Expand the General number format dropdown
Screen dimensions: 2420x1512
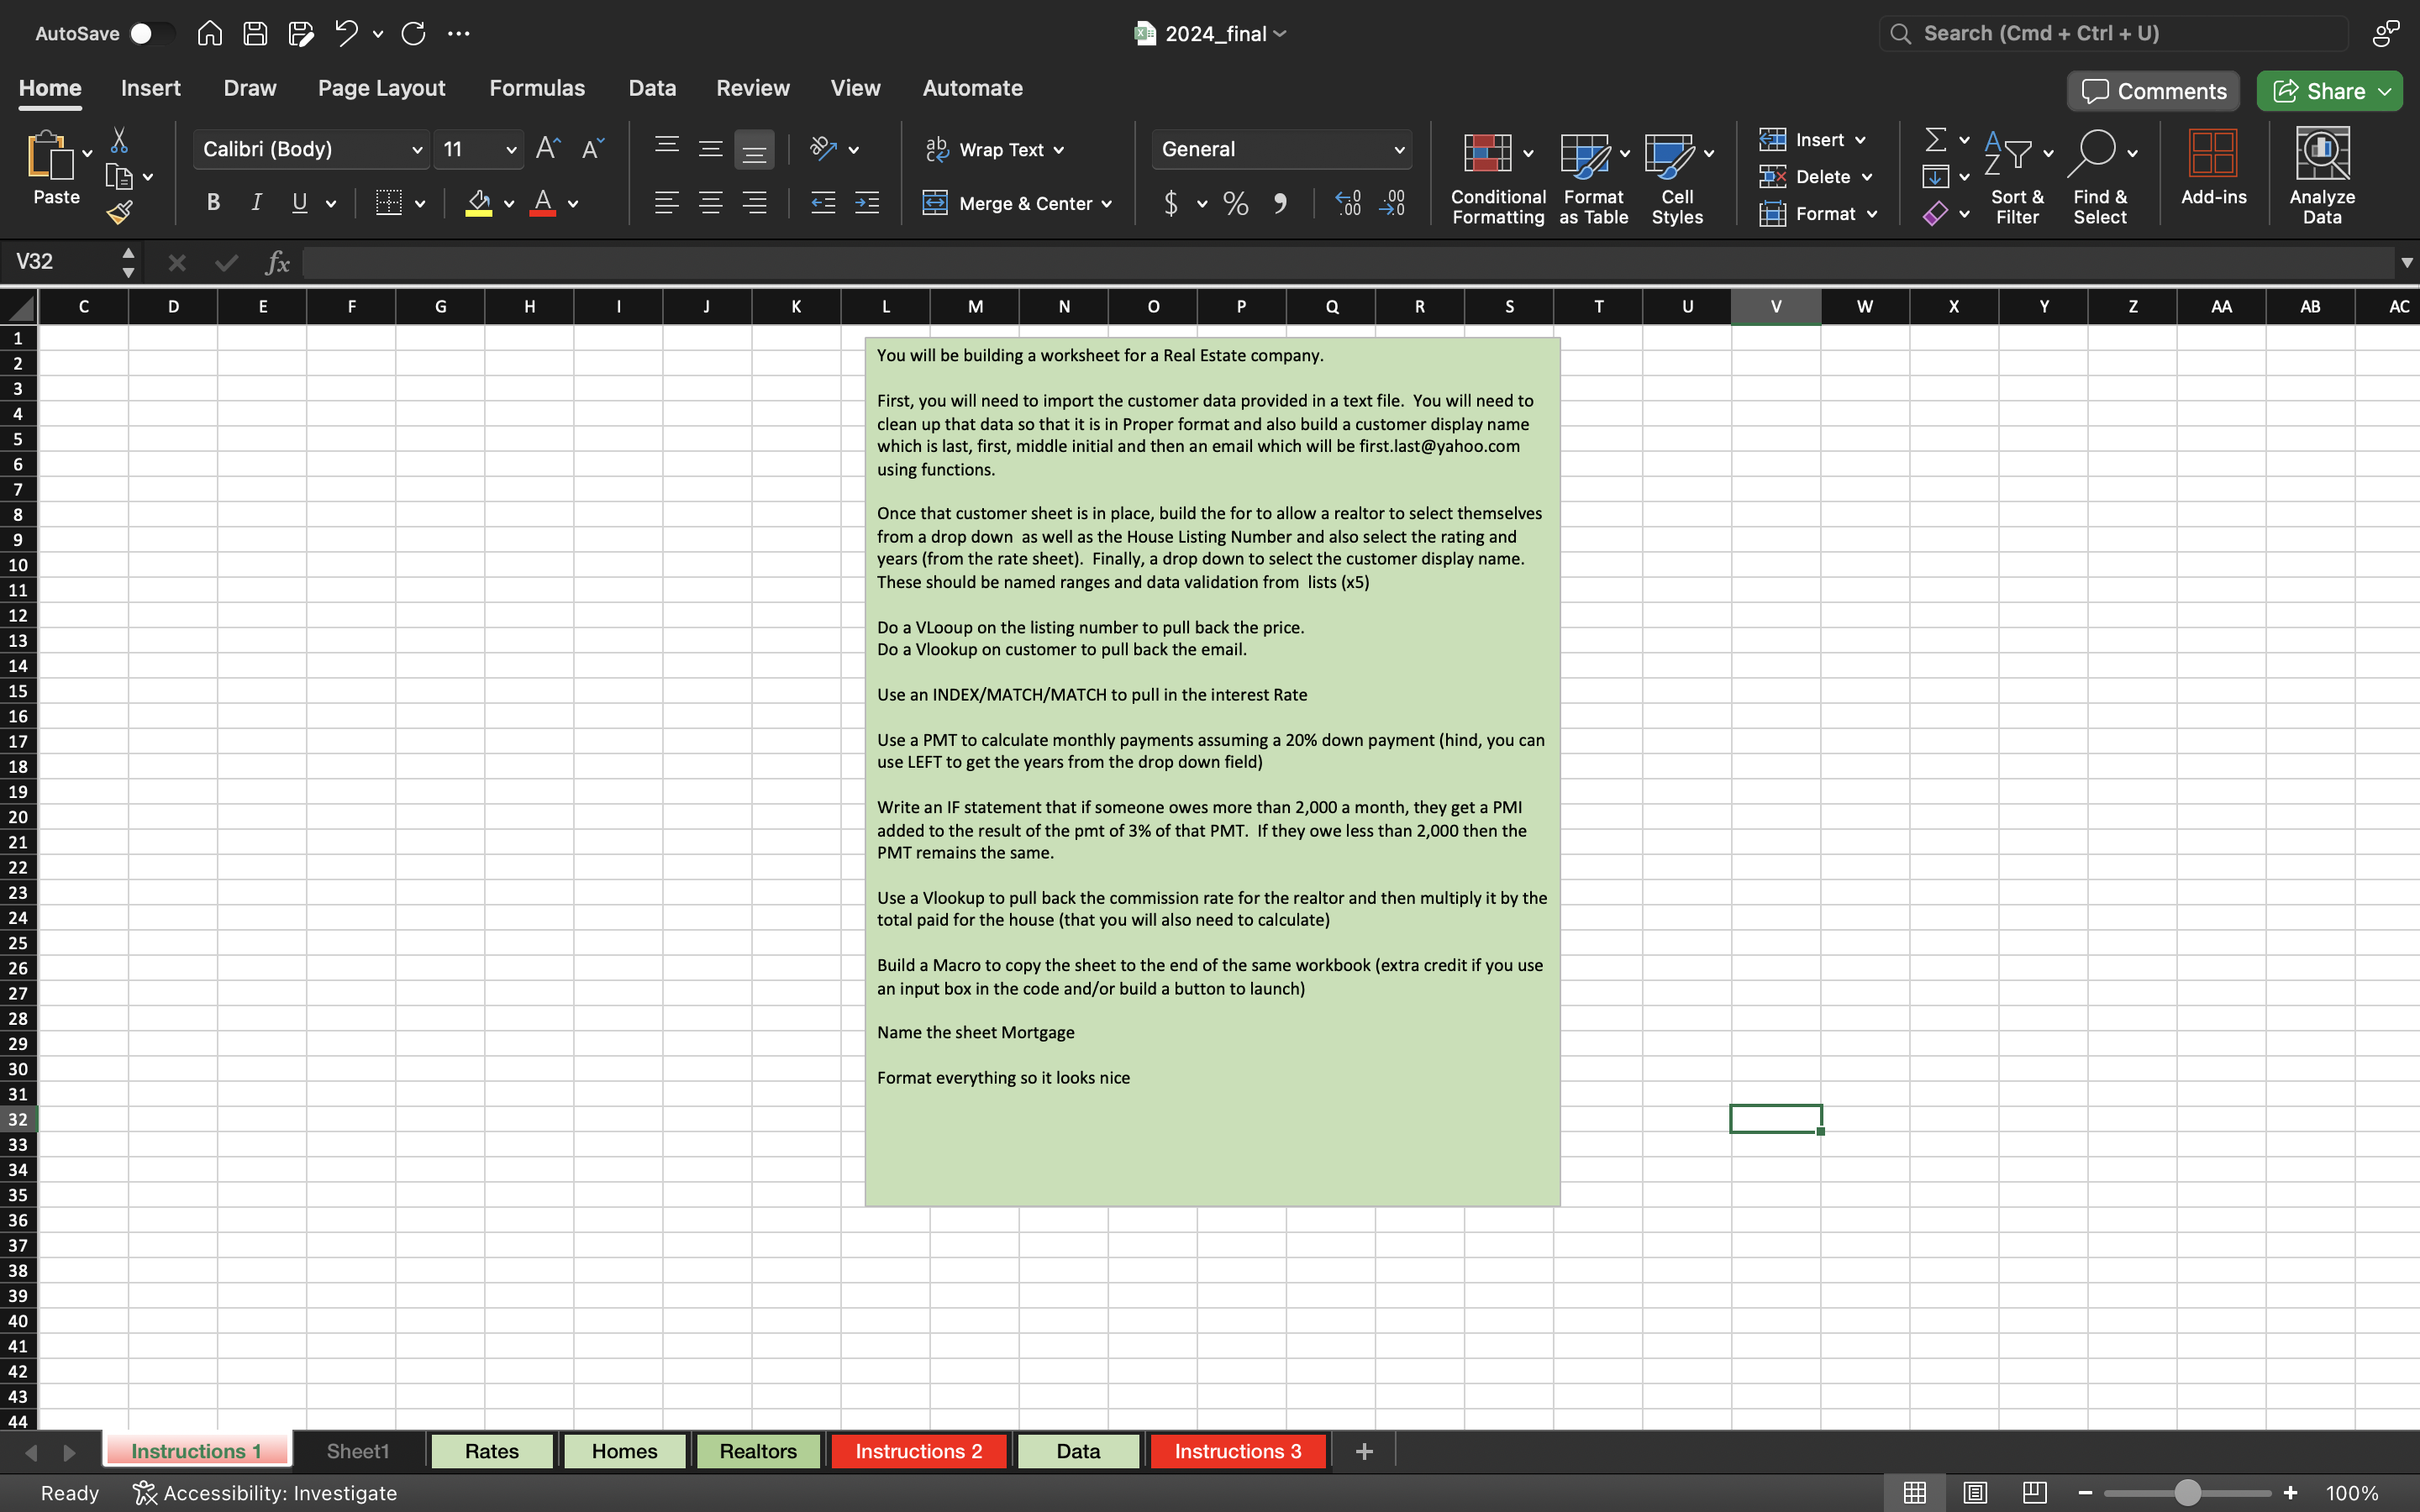(1398, 150)
